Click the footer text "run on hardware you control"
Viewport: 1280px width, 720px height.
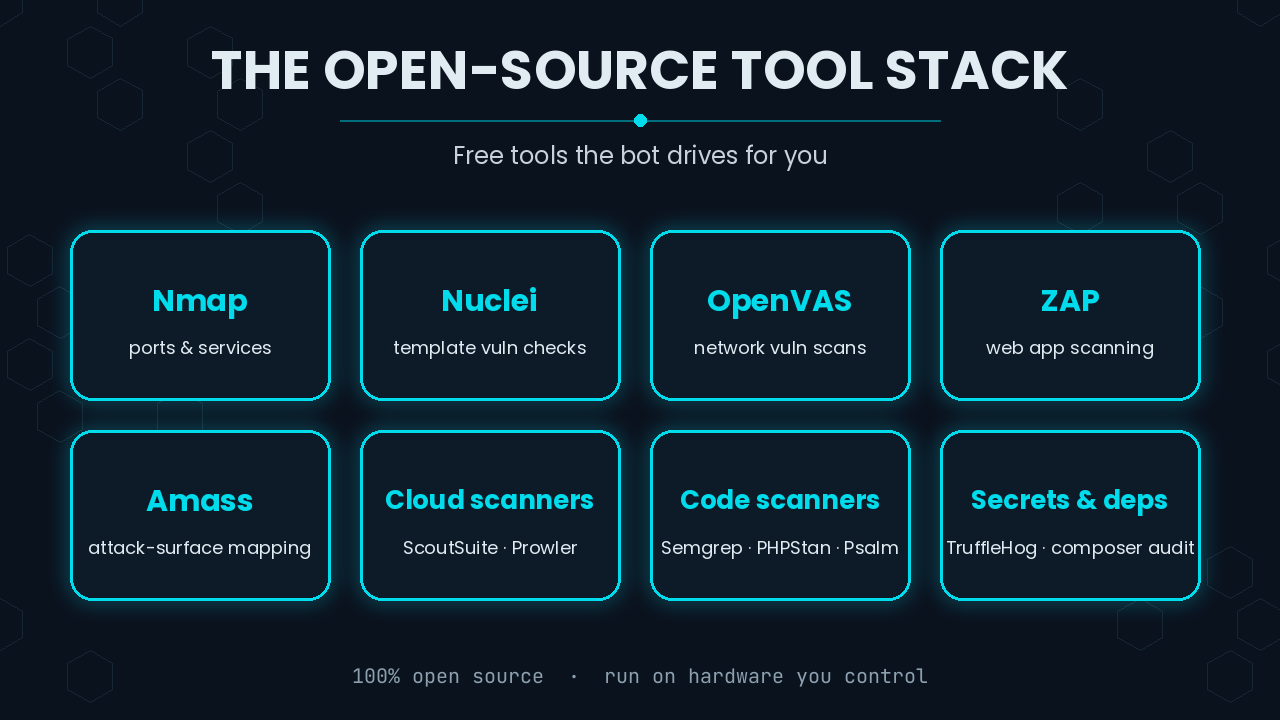766,677
